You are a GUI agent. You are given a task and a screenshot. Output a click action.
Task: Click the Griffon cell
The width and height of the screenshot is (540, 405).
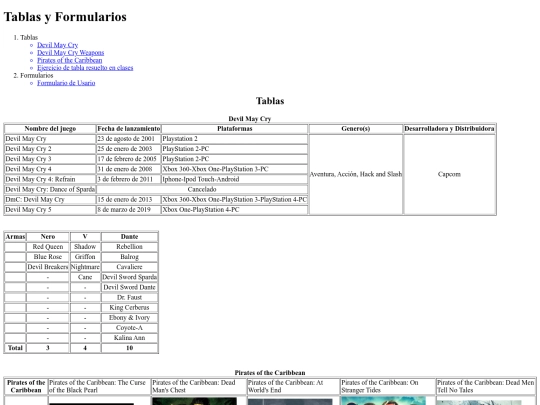click(x=85, y=257)
